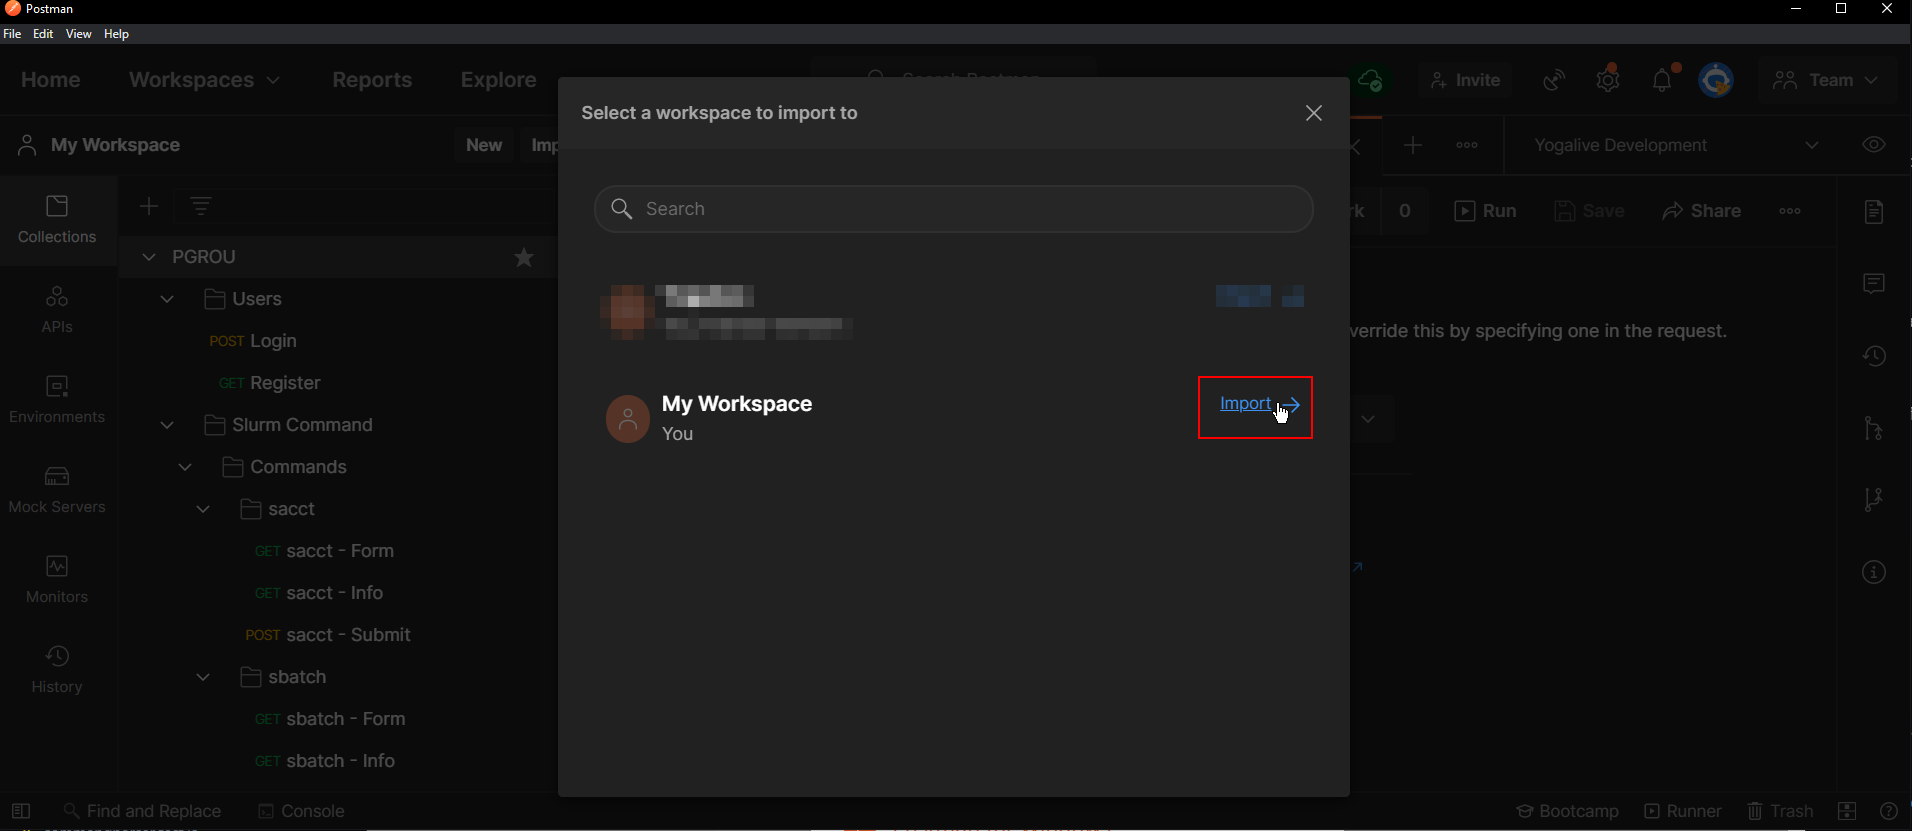Click the Save button
This screenshot has width=1912, height=831.
point(1589,211)
